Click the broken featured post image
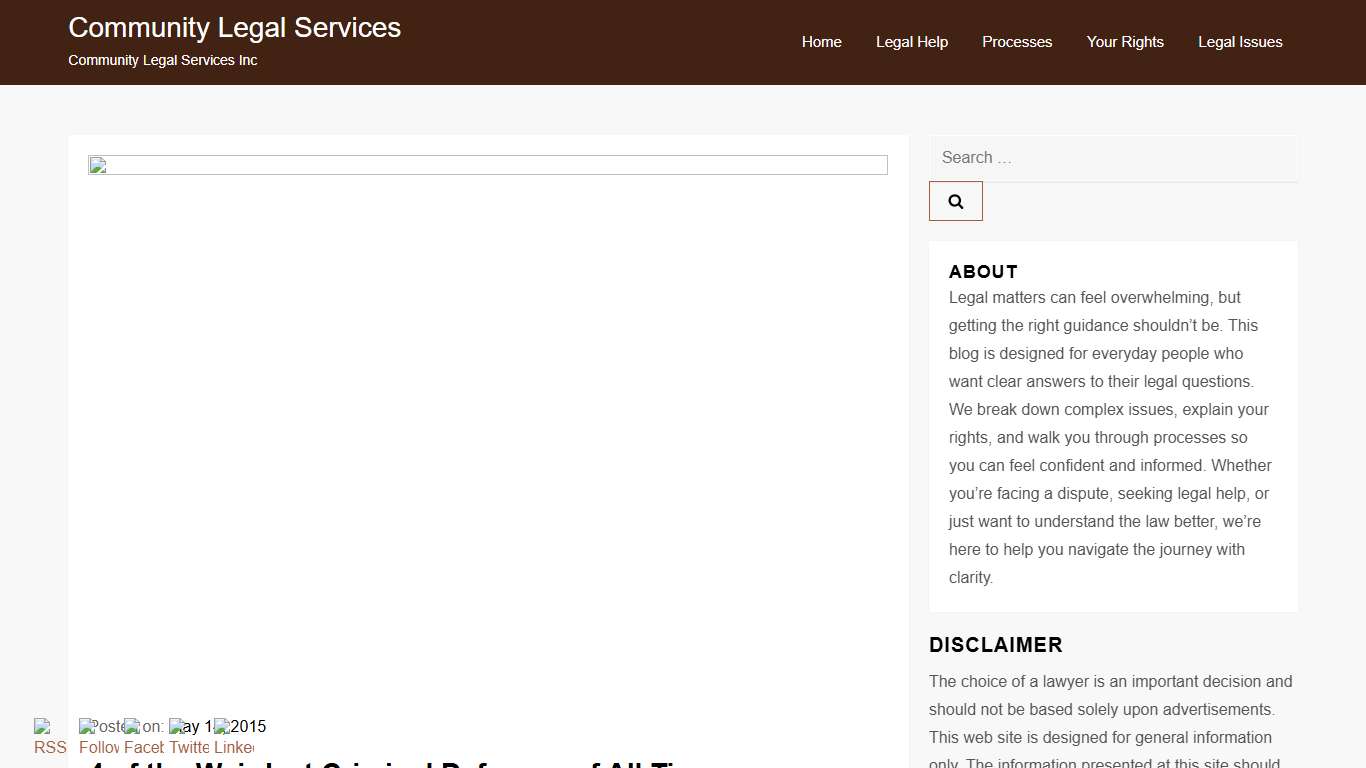 click(487, 165)
